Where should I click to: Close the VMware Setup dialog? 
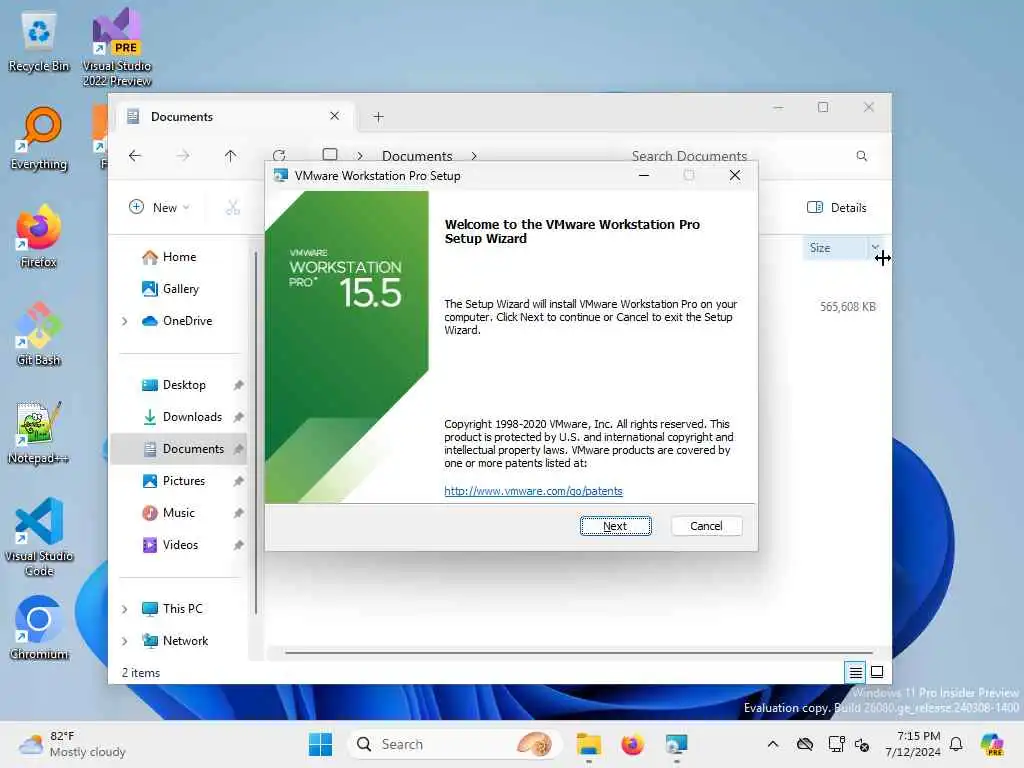click(x=735, y=175)
